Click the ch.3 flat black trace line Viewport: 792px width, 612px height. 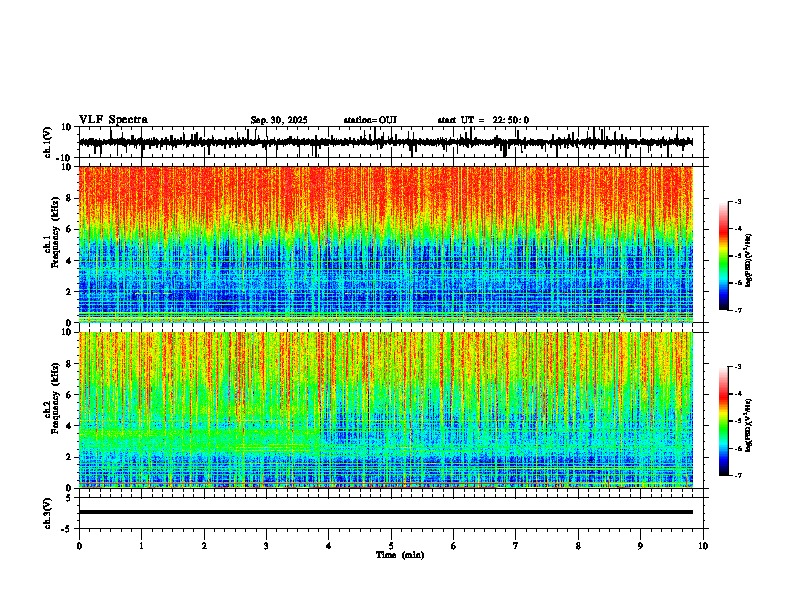(386, 512)
